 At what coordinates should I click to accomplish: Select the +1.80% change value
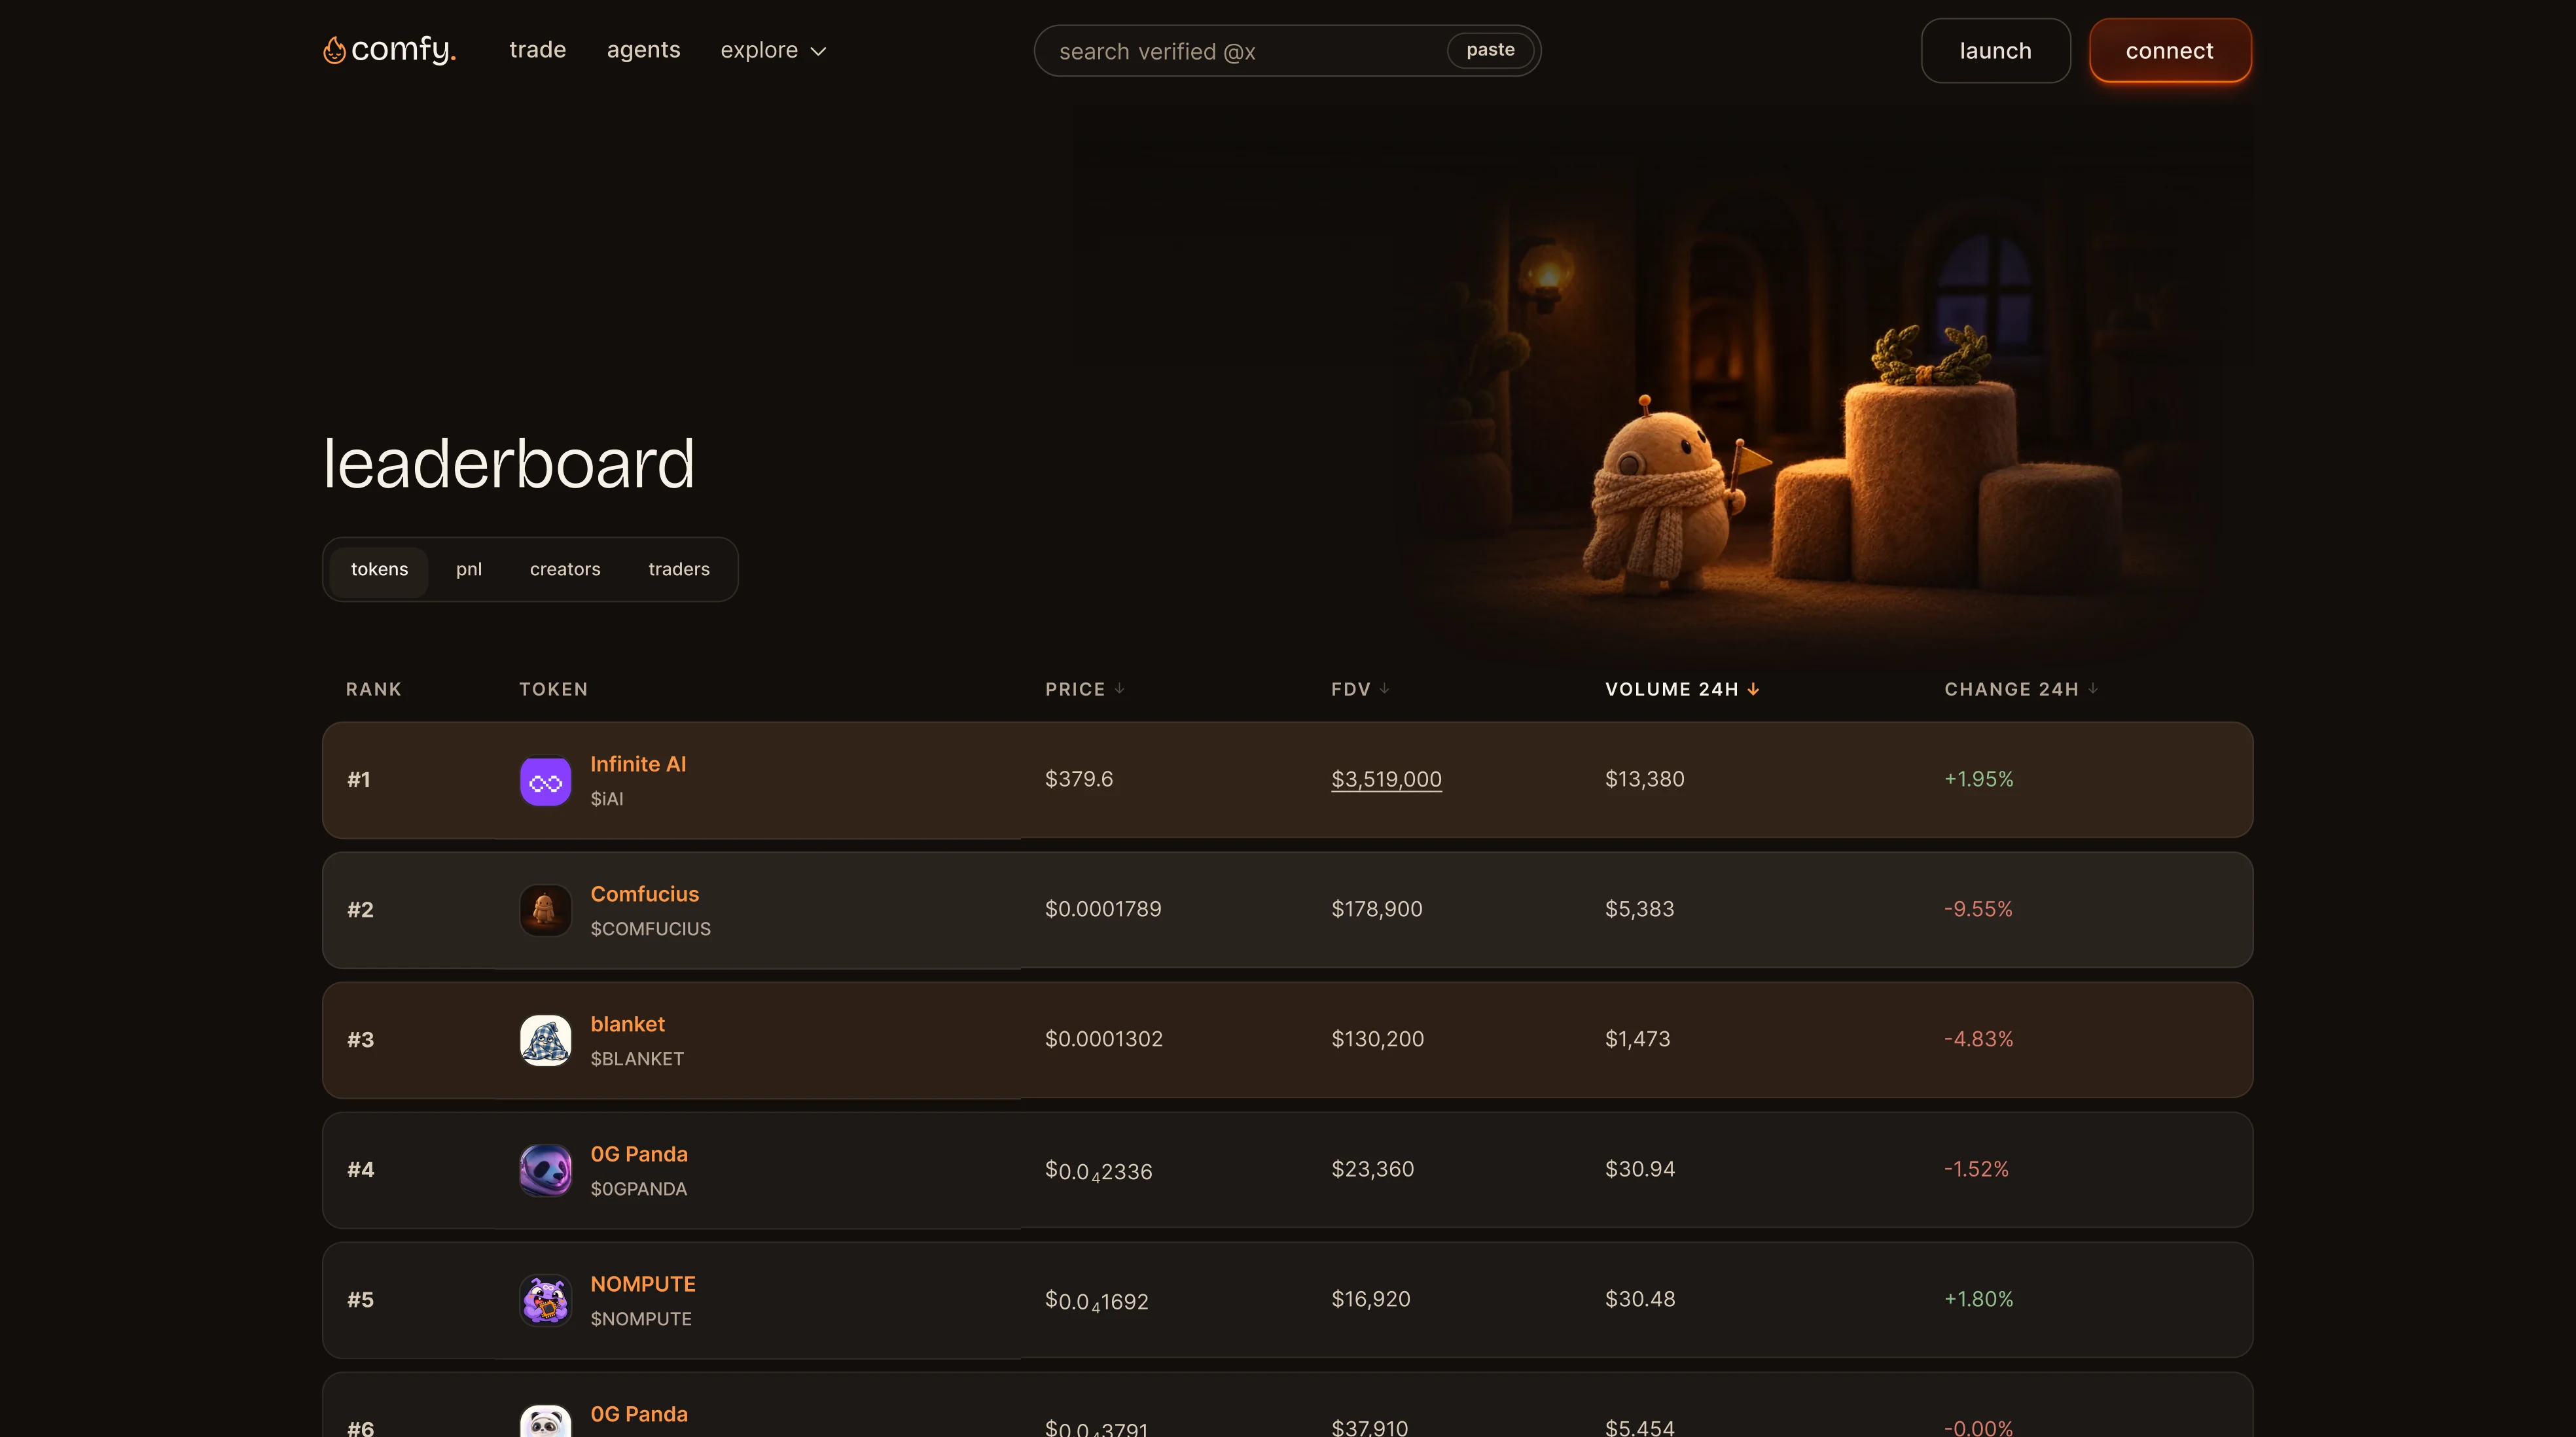(1979, 1299)
